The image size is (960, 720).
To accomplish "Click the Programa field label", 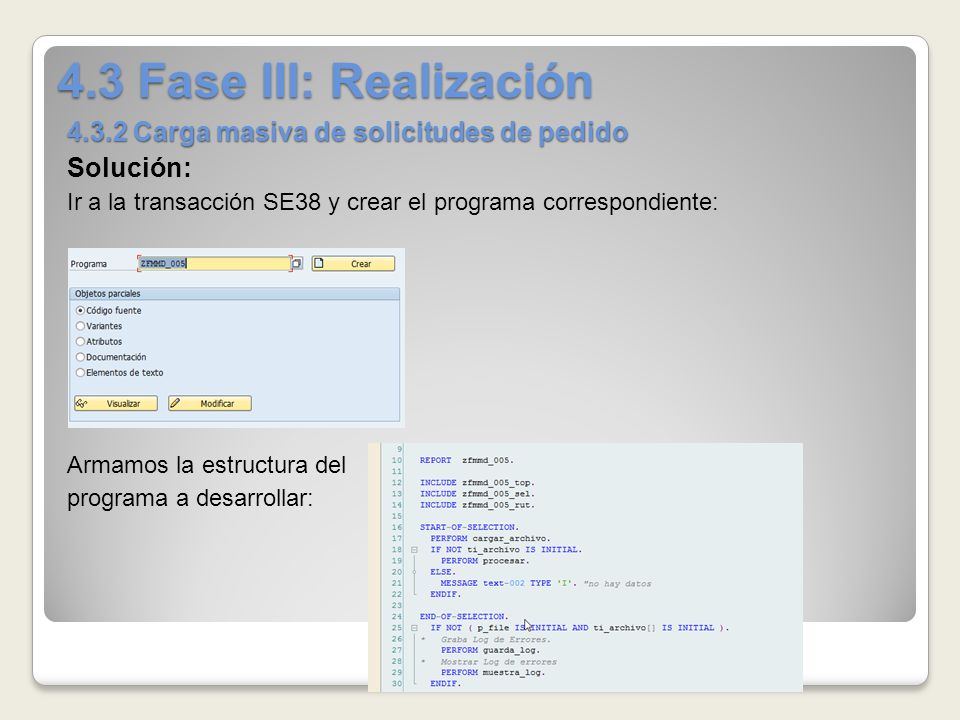I will coord(89,264).
